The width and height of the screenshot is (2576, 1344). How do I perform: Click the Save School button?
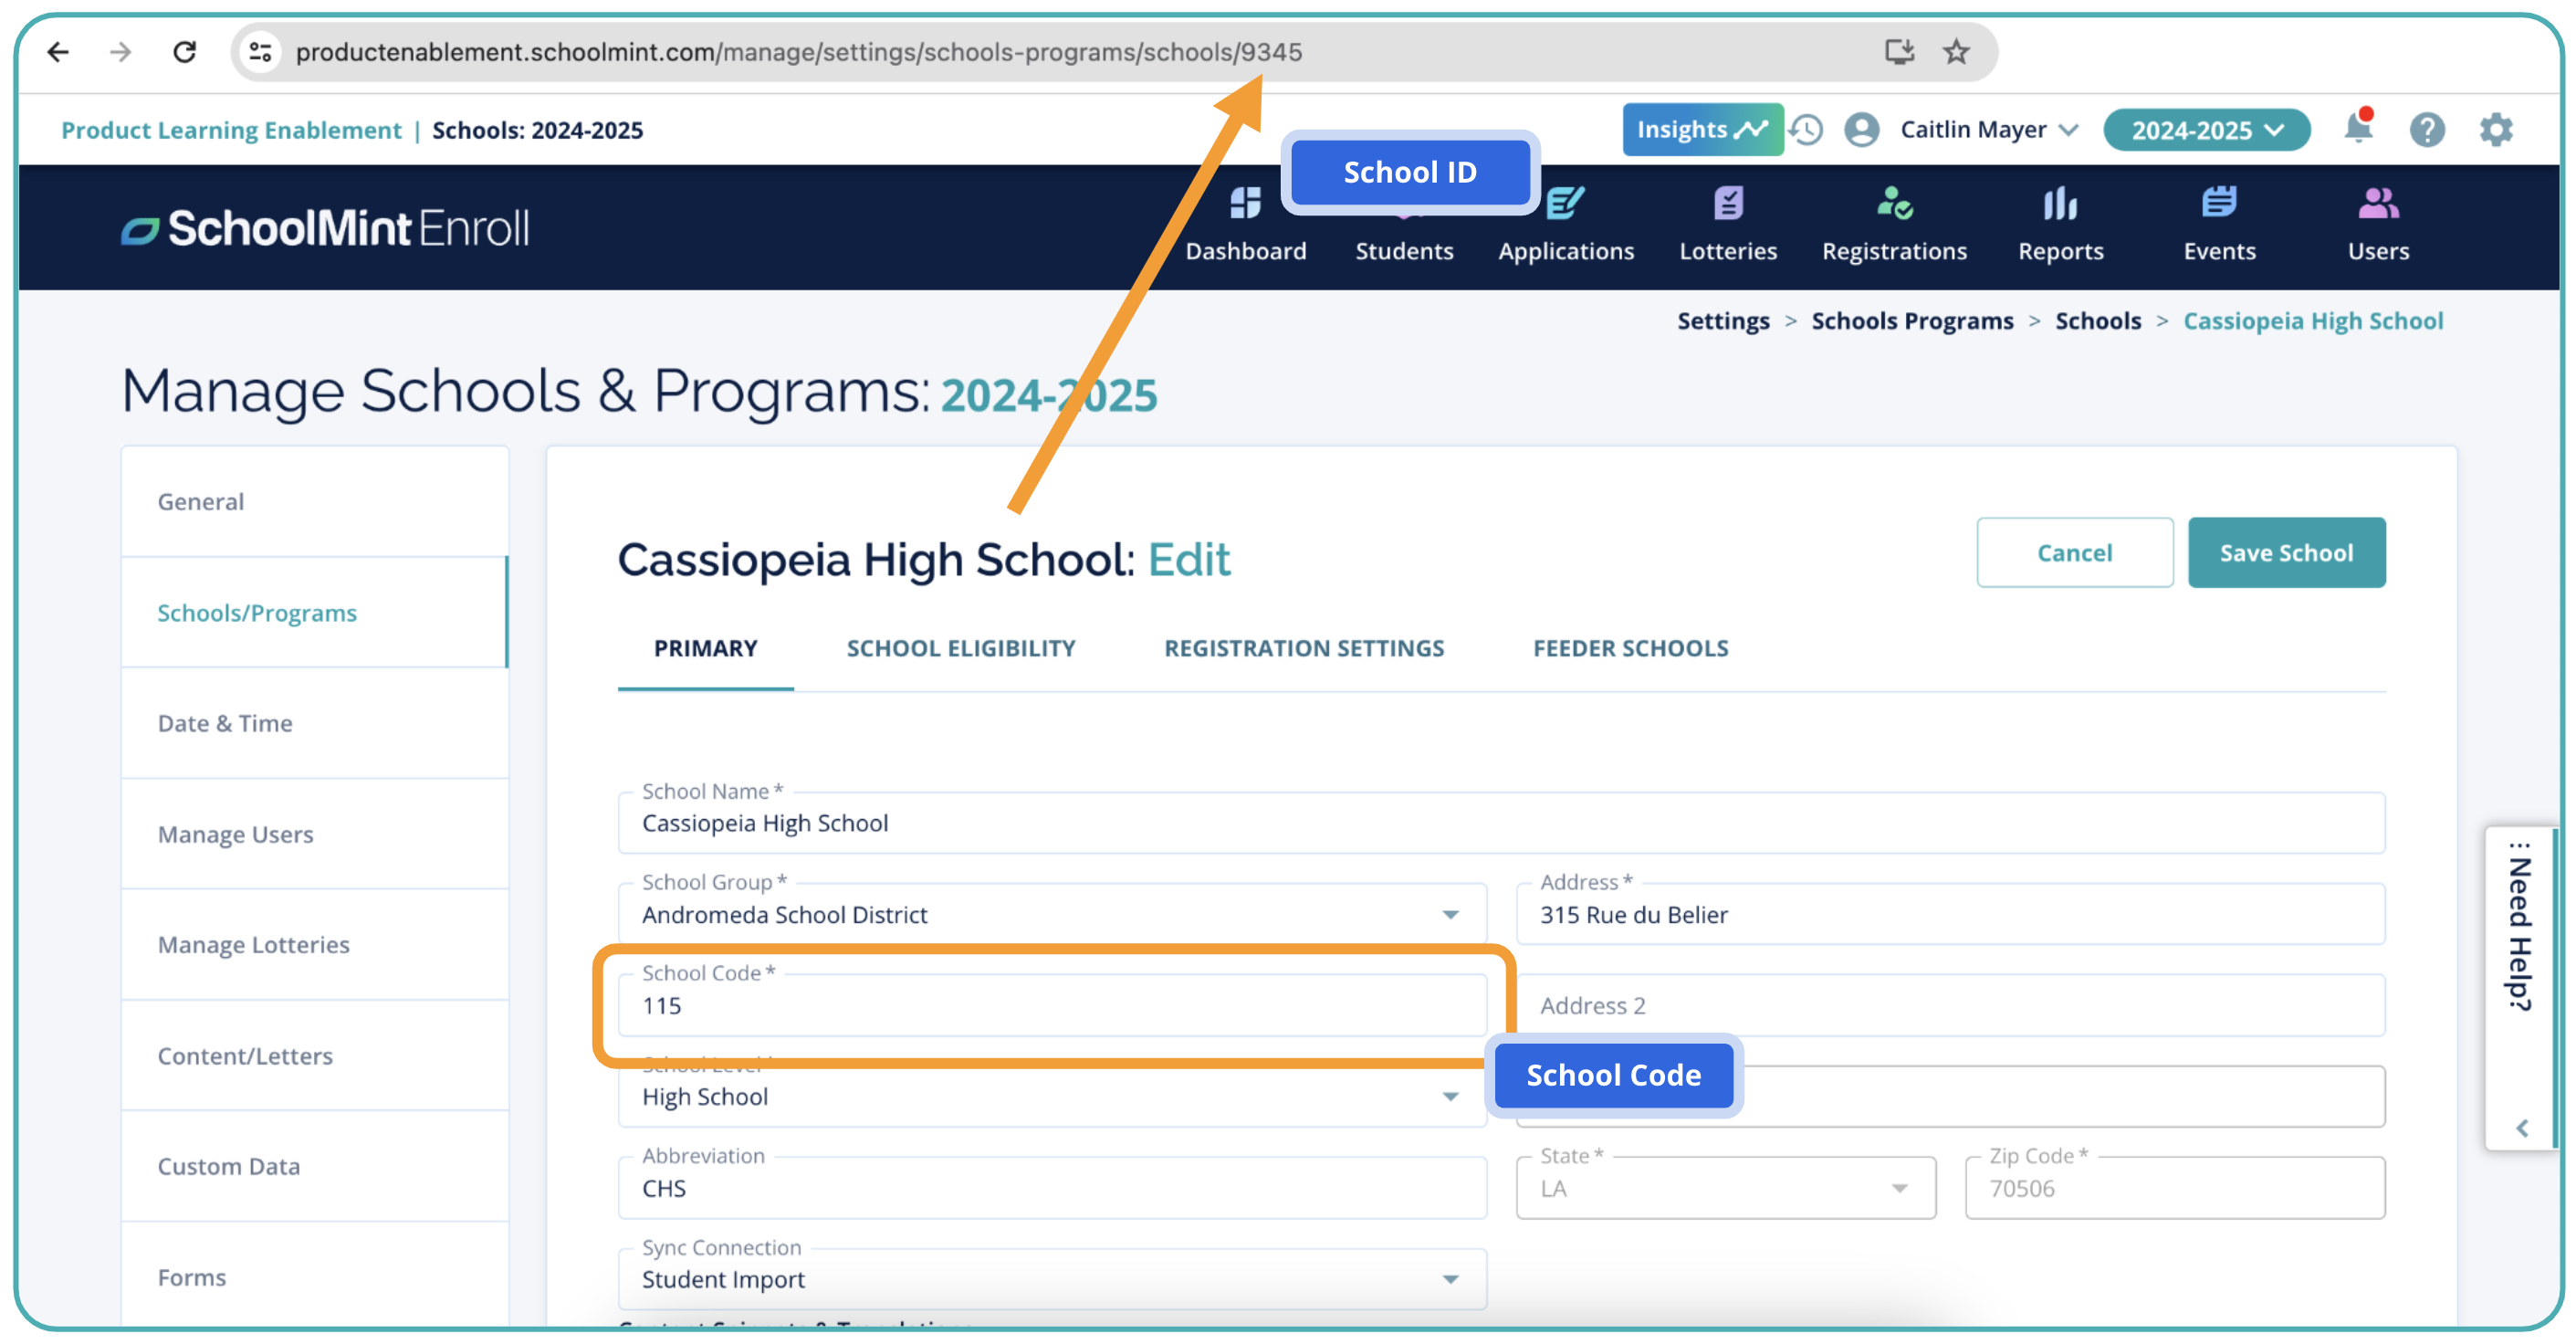pyautogui.click(x=2285, y=553)
